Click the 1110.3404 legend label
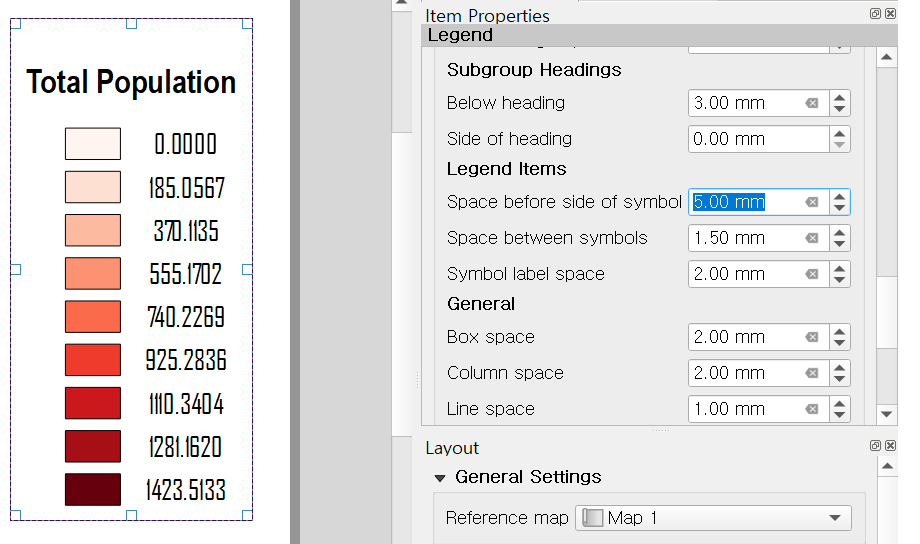 click(186, 404)
